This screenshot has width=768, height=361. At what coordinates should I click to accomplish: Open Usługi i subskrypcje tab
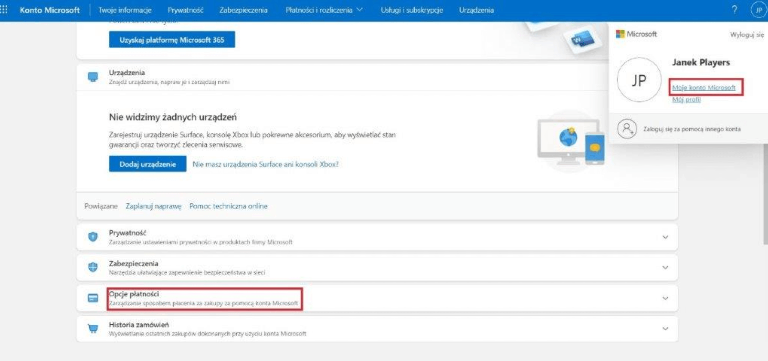click(412, 10)
